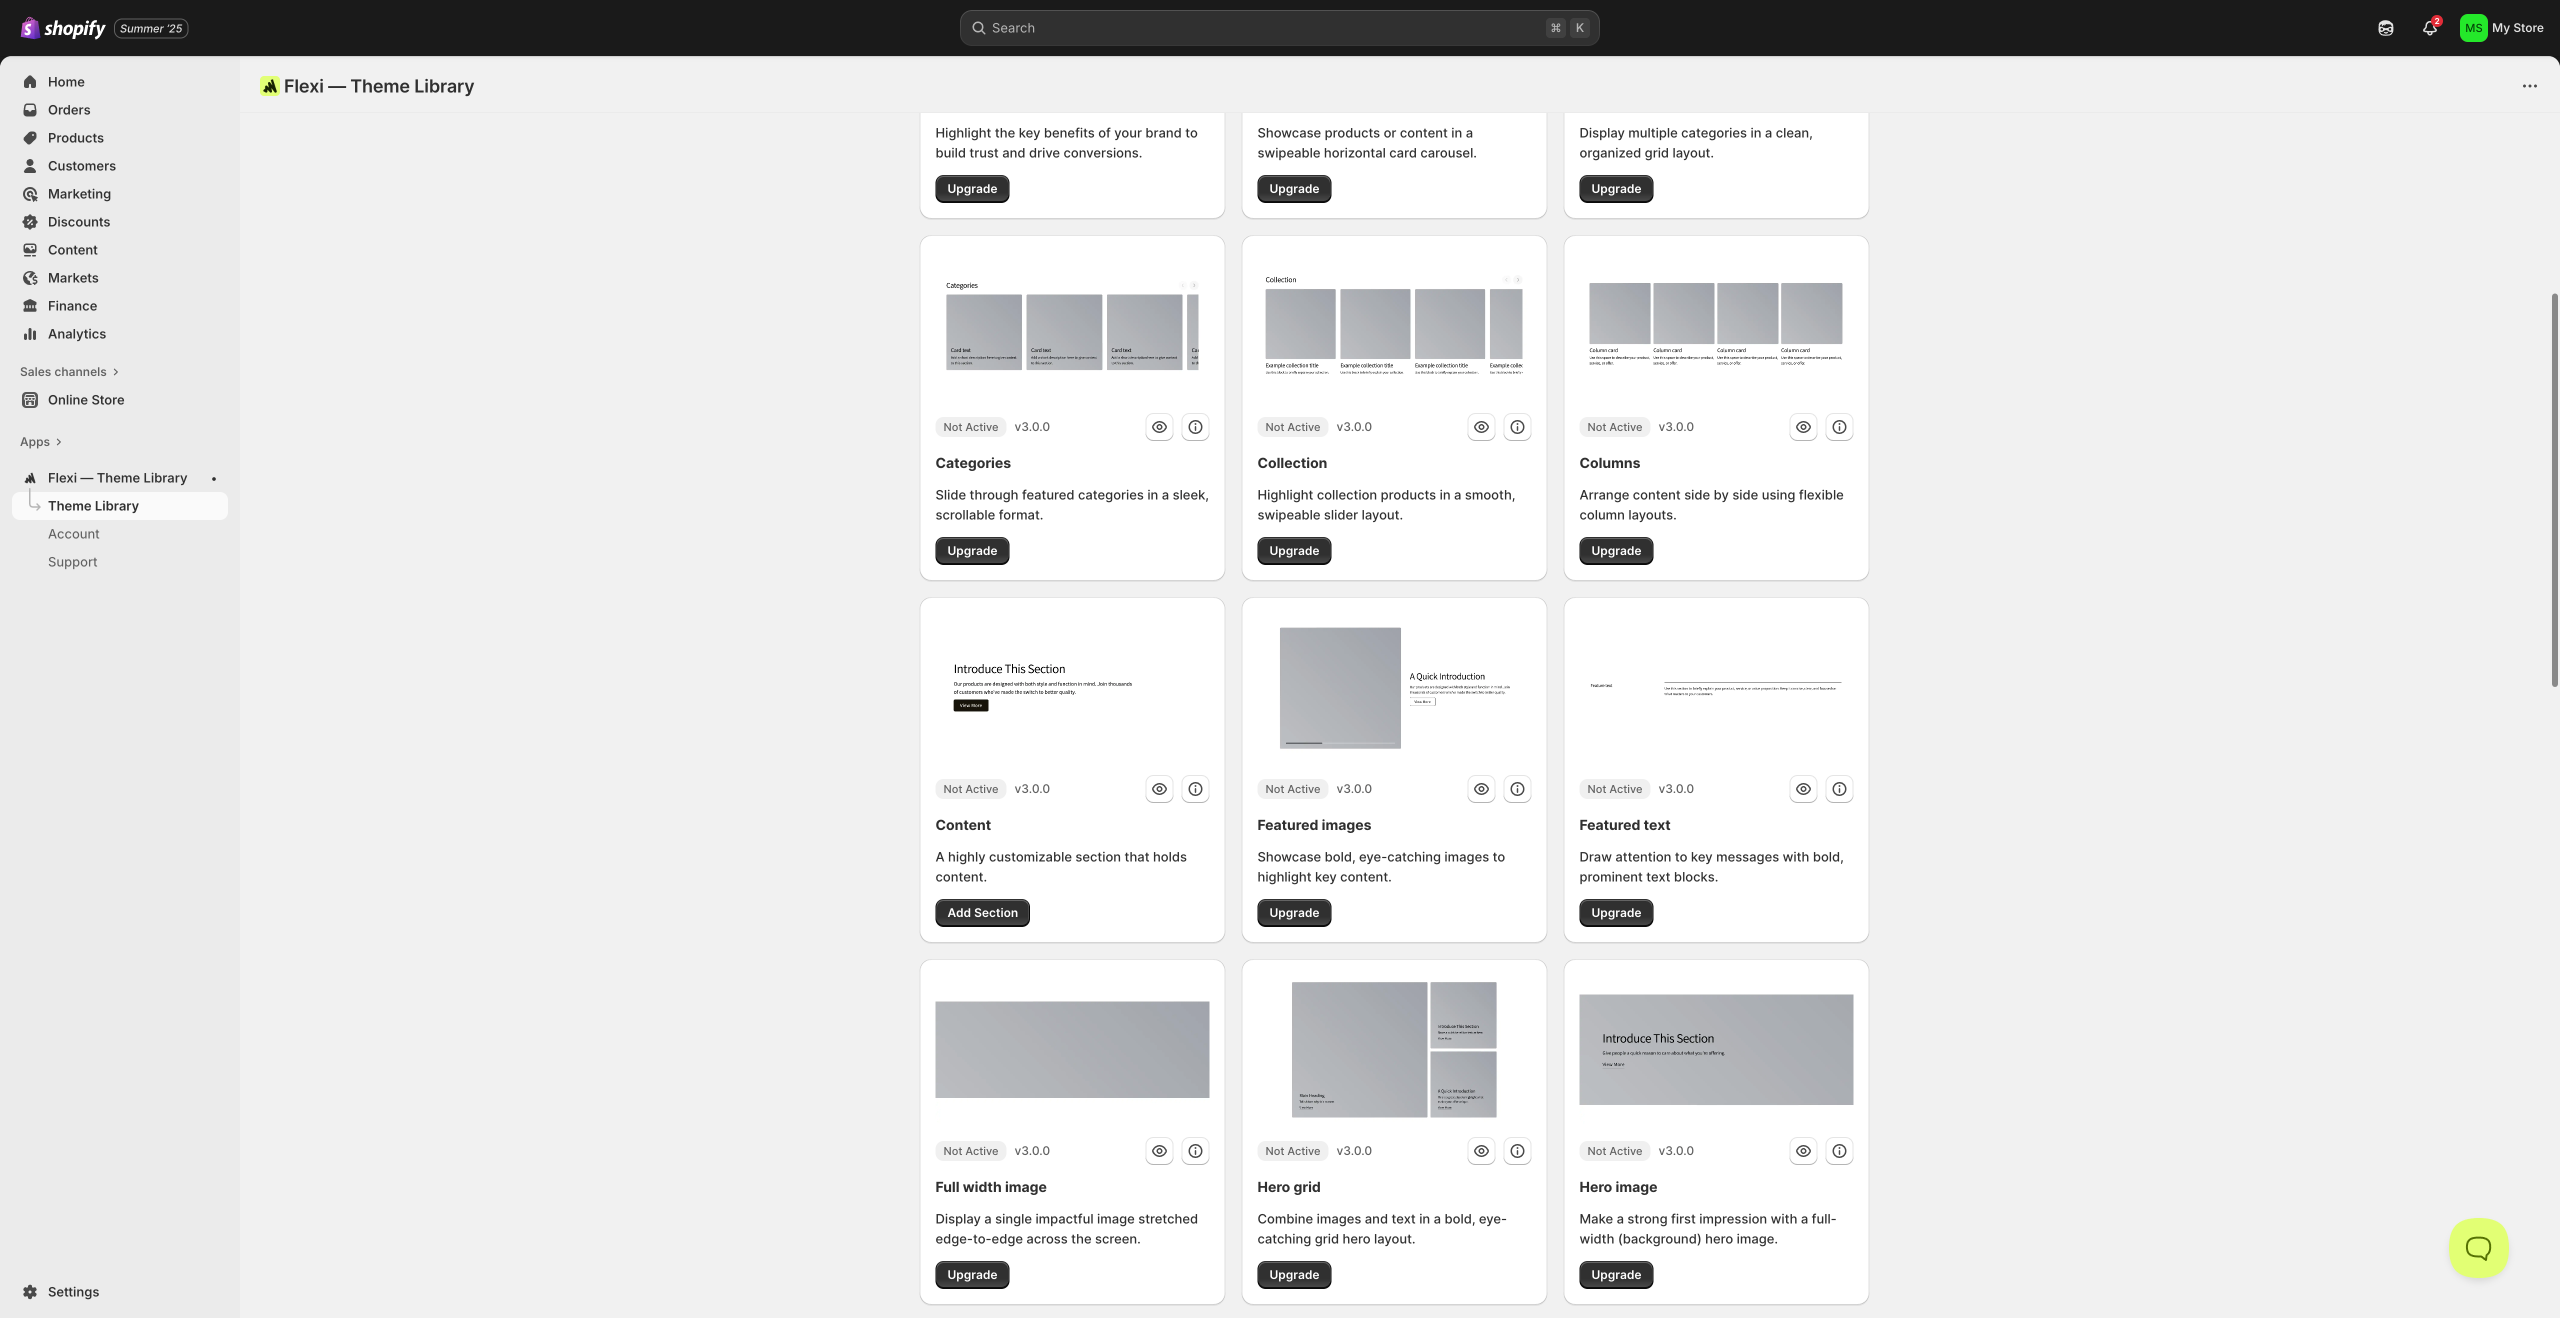Open My Store account menu
Screen dimensions: 2560x1318
tap(2501, 28)
